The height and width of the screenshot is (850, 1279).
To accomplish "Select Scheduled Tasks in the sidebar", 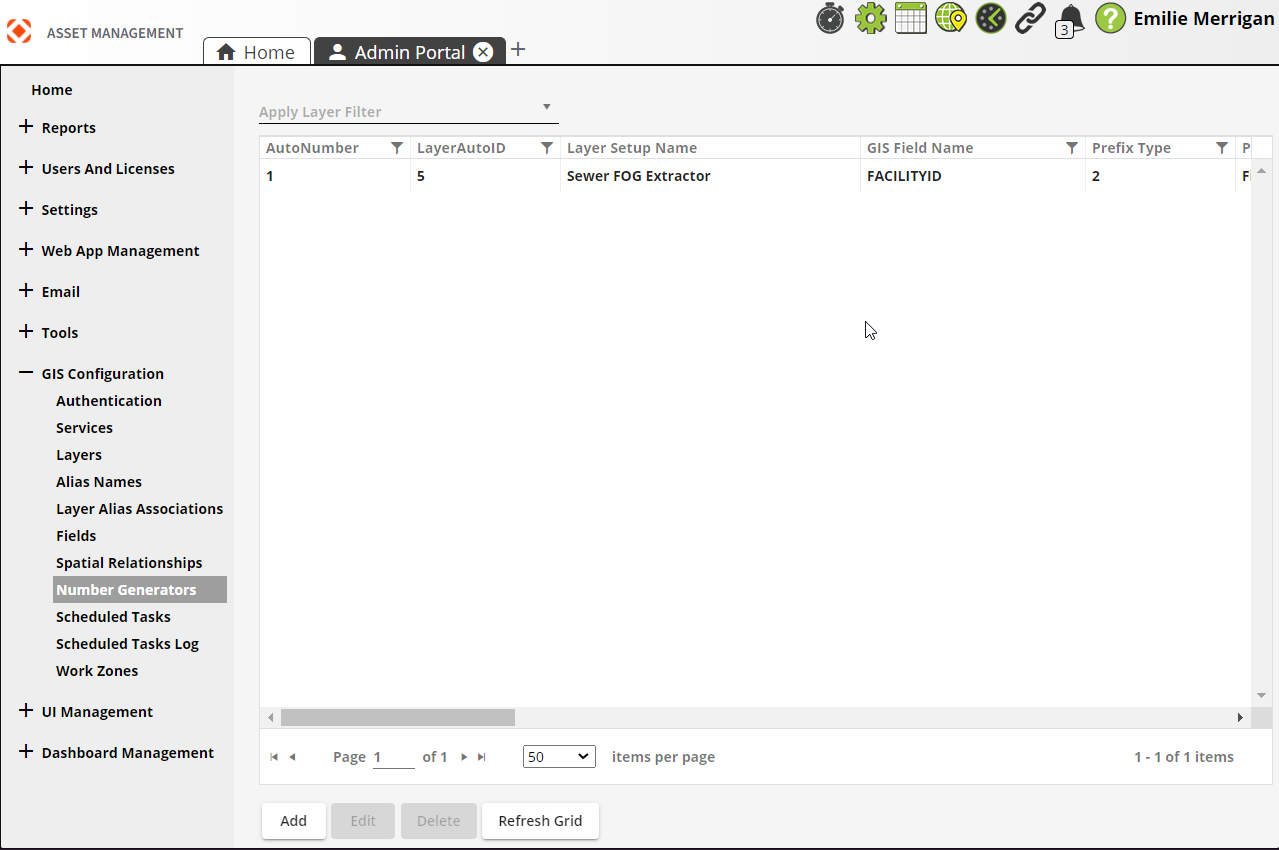I will coord(113,617).
